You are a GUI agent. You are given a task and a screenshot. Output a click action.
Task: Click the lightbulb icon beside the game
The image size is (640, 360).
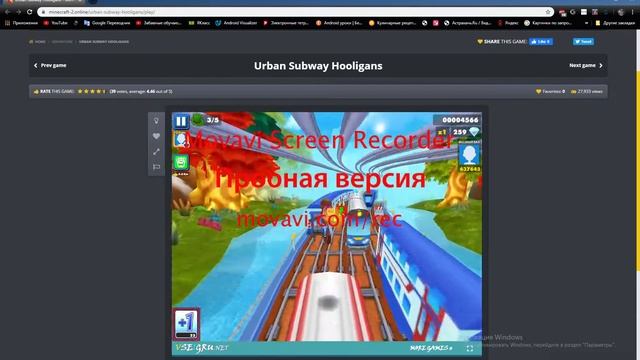(x=156, y=121)
